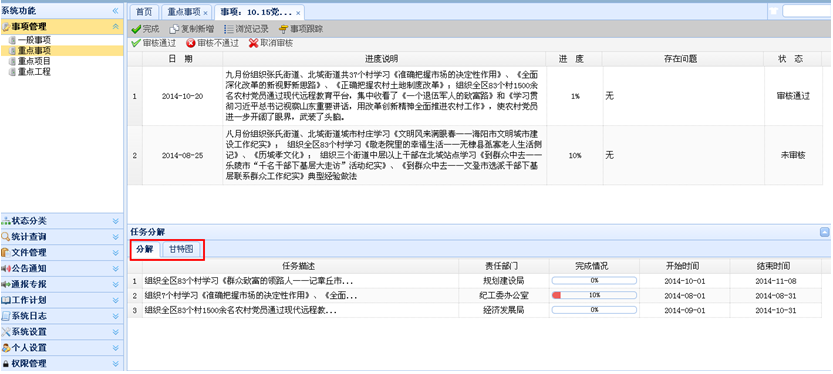Click the 存在问题 column header
This screenshot has width=833, height=374.
click(x=683, y=59)
